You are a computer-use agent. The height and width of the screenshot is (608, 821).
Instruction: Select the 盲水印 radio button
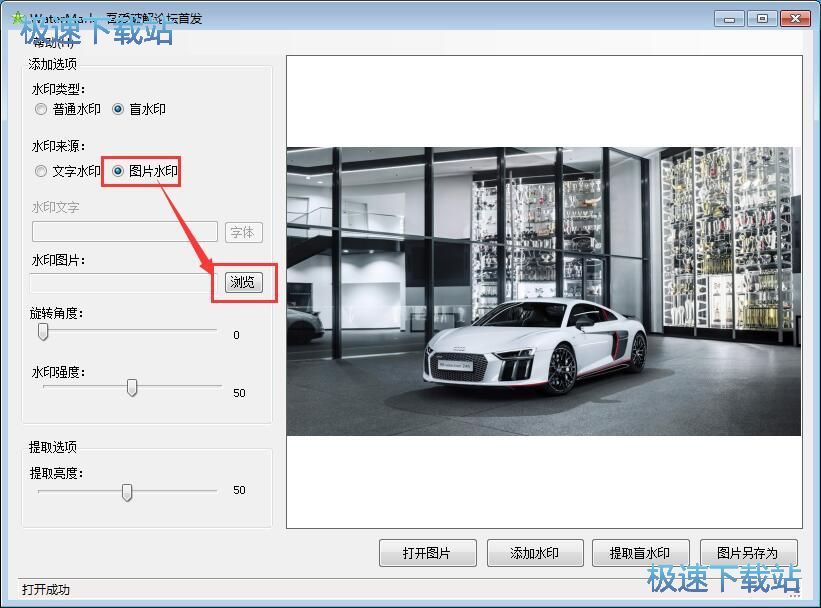[118, 109]
